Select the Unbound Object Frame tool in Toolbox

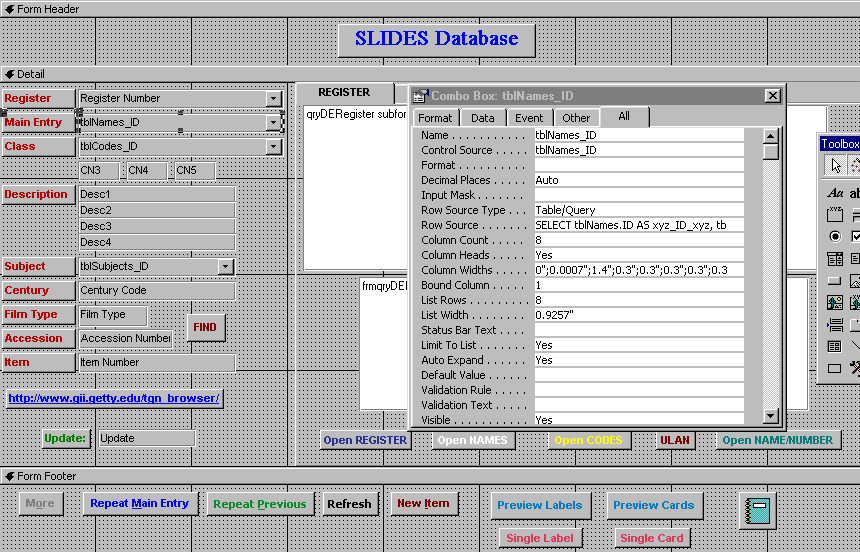click(835, 302)
